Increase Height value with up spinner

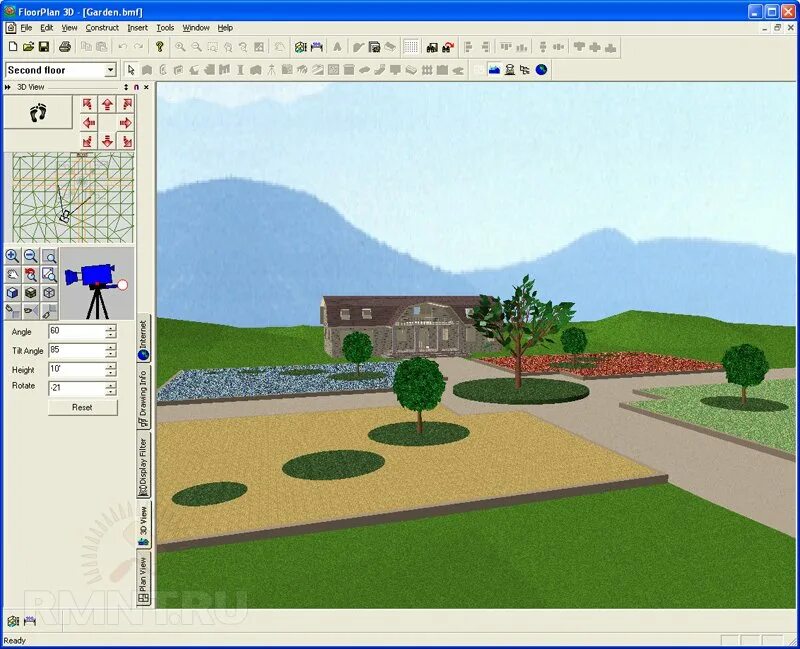[111, 366]
